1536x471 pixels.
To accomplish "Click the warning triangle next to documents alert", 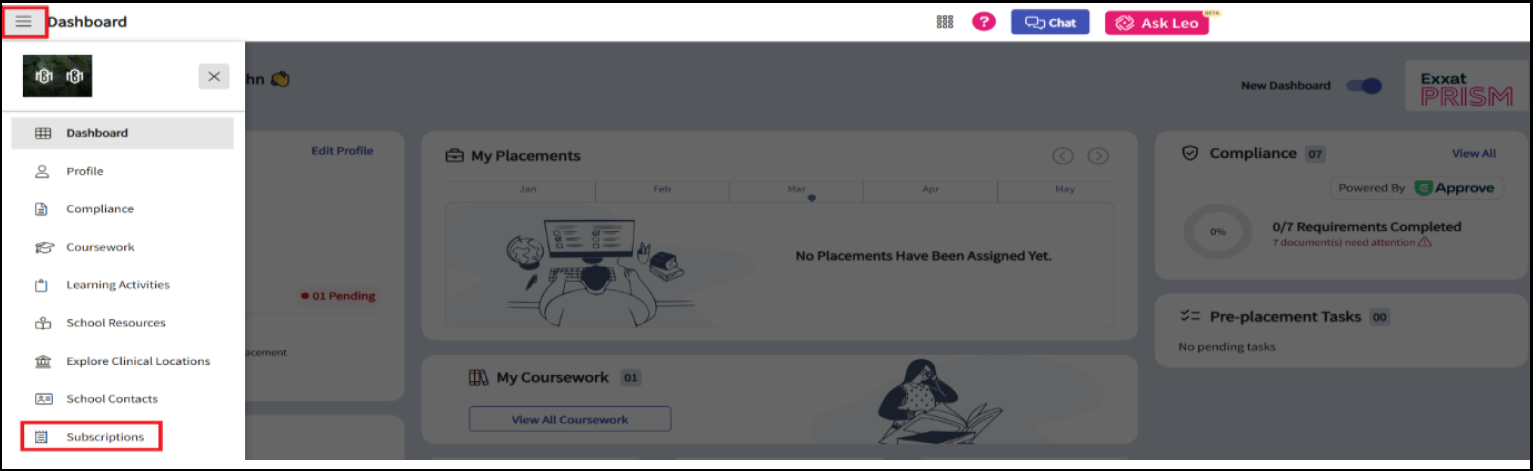I will [1425, 242].
